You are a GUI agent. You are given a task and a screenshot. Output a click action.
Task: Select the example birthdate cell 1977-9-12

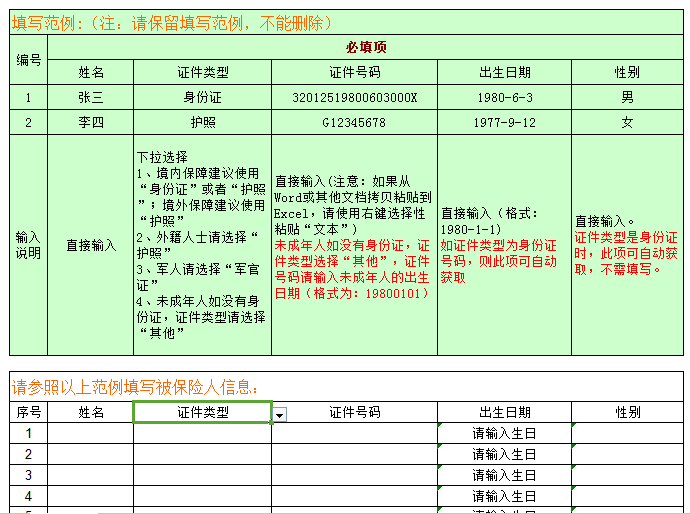coord(504,123)
